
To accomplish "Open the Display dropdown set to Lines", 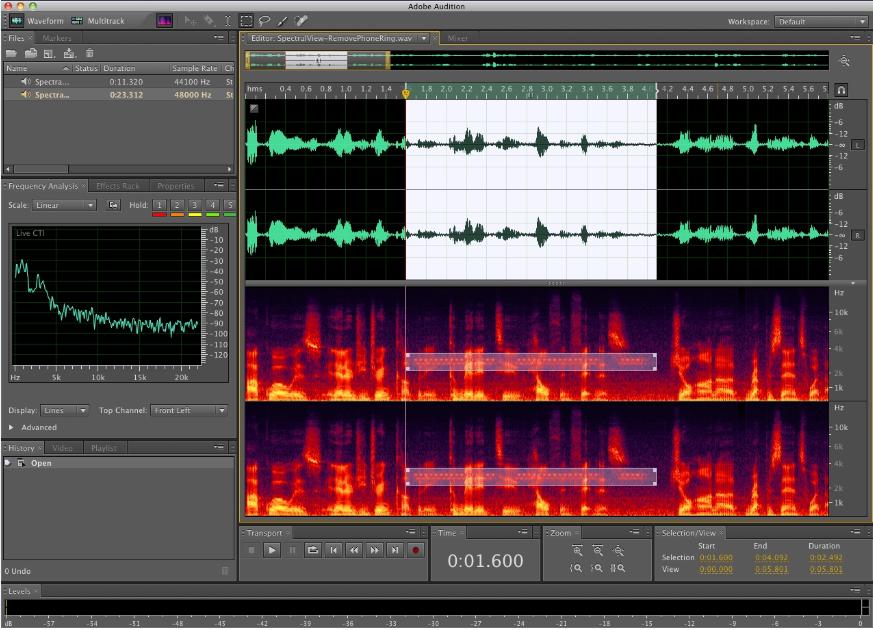I will (x=65, y=411).
